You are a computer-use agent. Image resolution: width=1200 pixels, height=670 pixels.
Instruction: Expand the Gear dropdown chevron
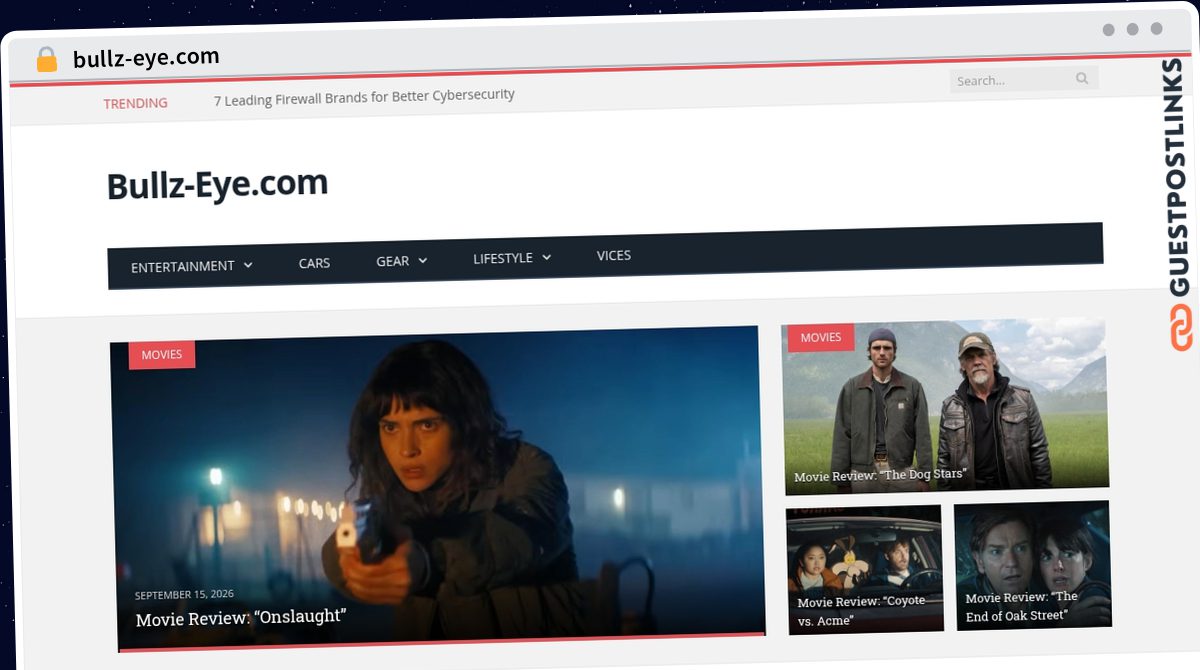[422, 261]
